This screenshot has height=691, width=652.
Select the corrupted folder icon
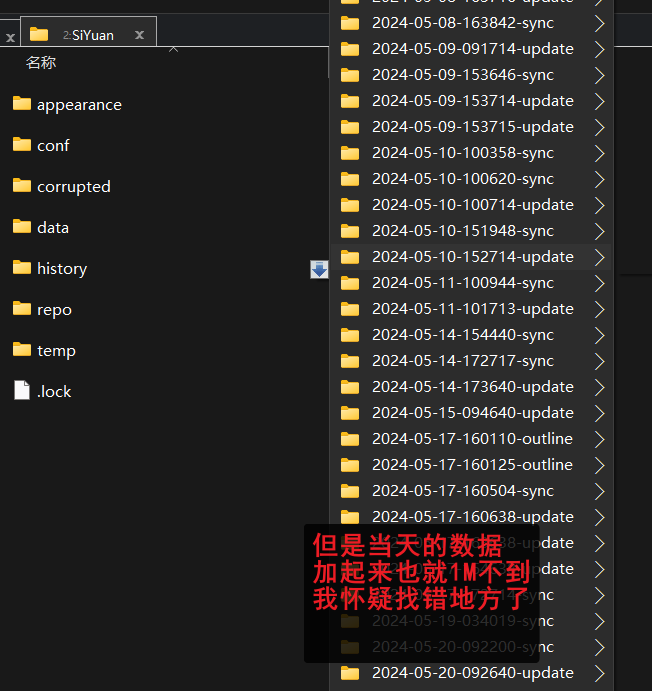pyautogui.click(x=22, y=186)
